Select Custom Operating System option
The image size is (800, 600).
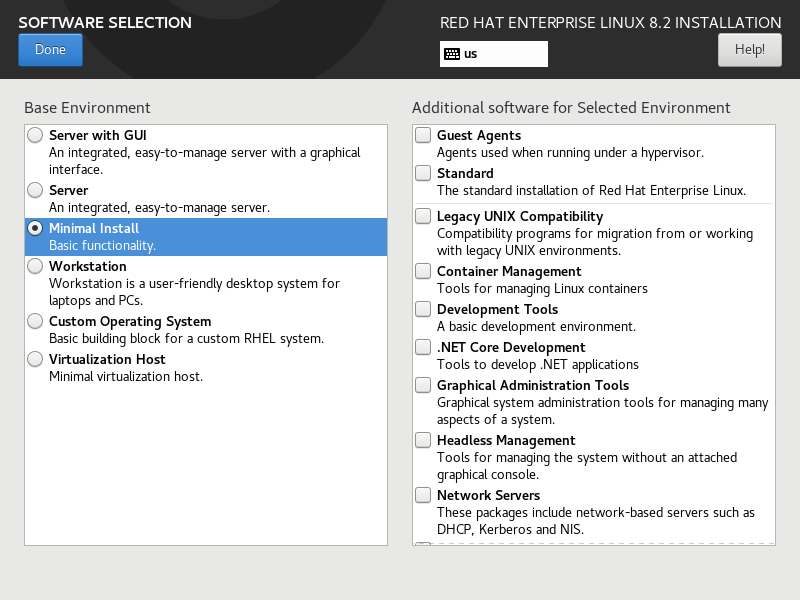click(36, 321)
